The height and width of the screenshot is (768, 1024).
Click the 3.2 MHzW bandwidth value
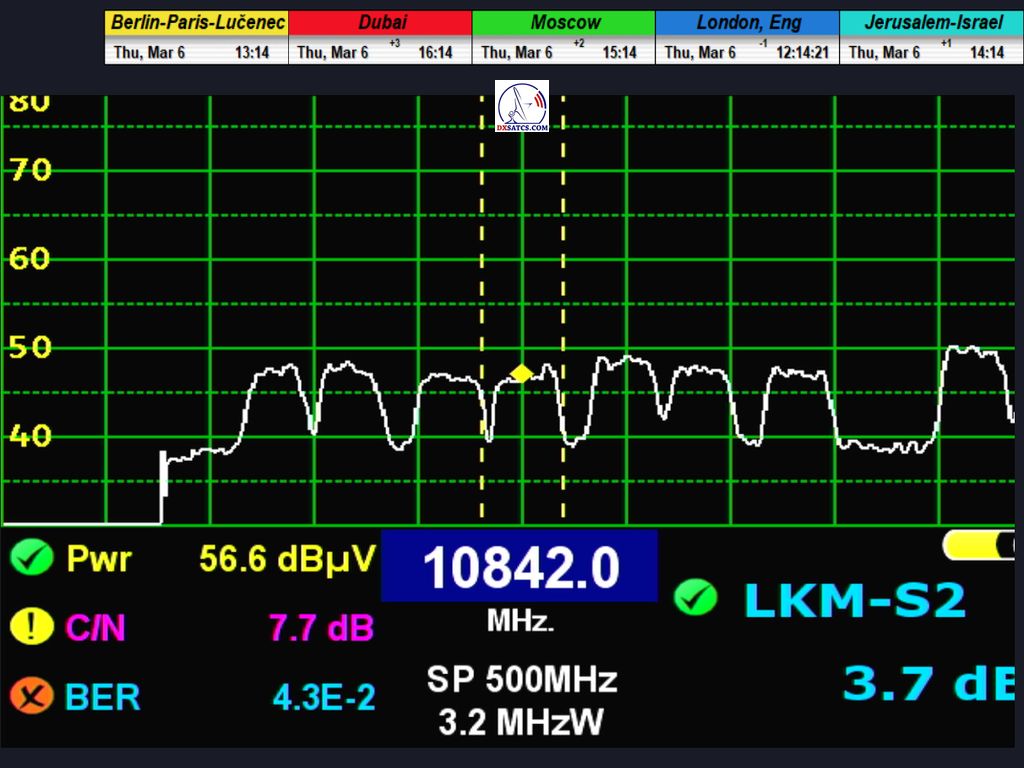[521, 722]
